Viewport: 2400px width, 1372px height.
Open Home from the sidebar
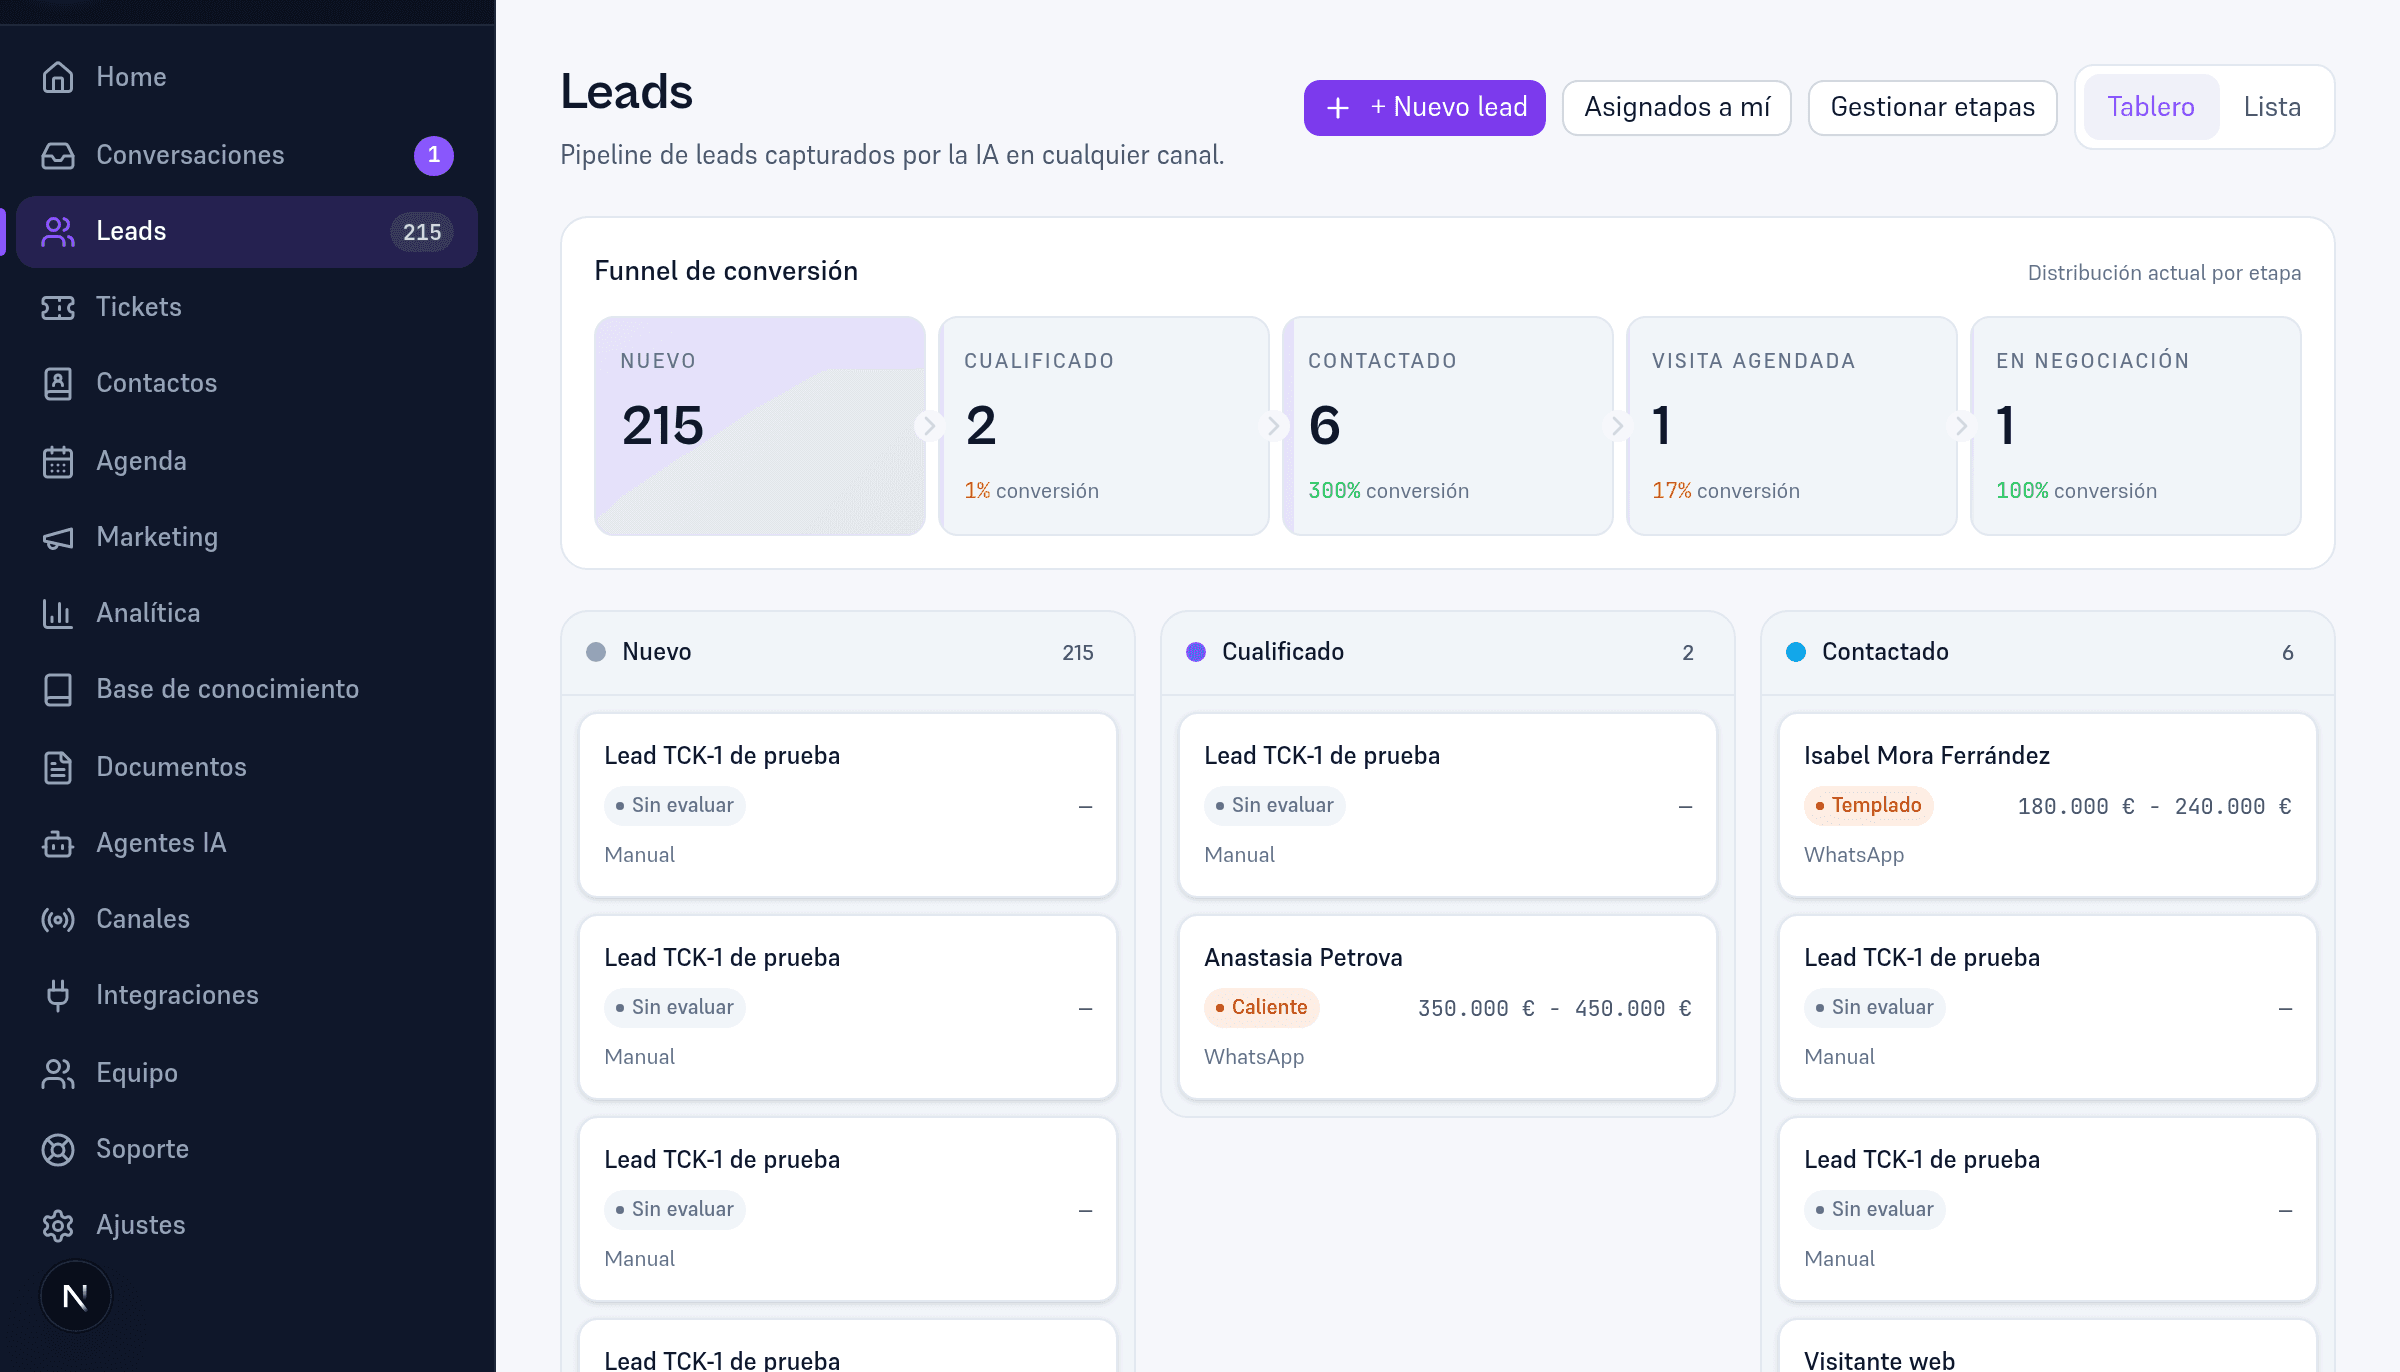tap(246, 77)
